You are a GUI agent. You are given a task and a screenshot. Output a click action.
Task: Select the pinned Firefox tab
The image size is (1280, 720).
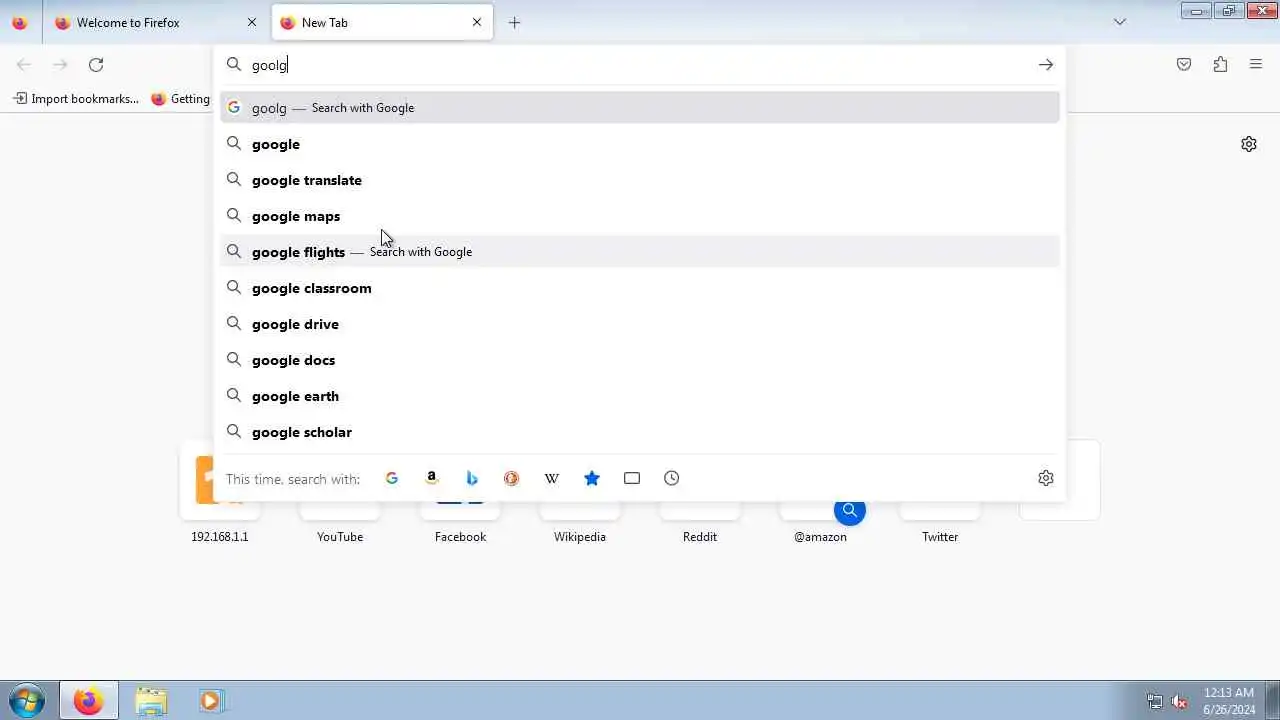click(20, 22)
